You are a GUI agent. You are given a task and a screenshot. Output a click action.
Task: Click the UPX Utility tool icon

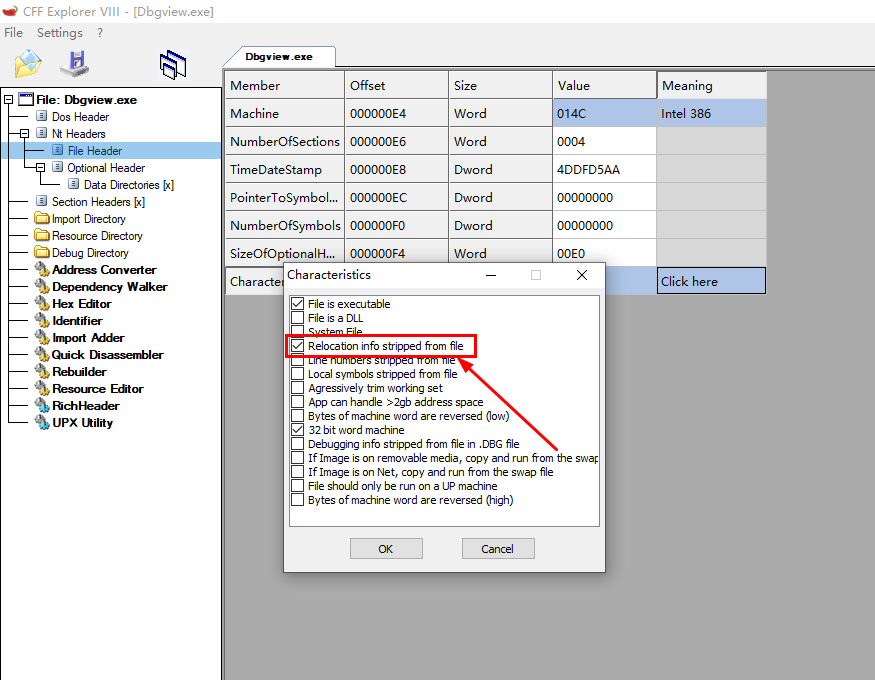(42, 422)
